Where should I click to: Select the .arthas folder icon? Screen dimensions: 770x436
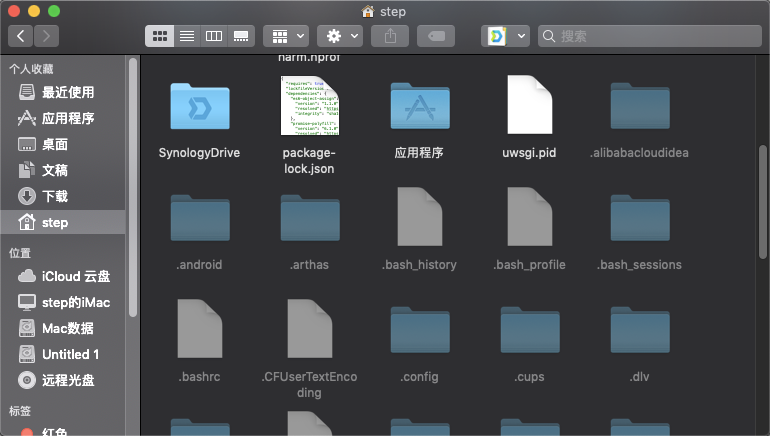coord(310,218)
